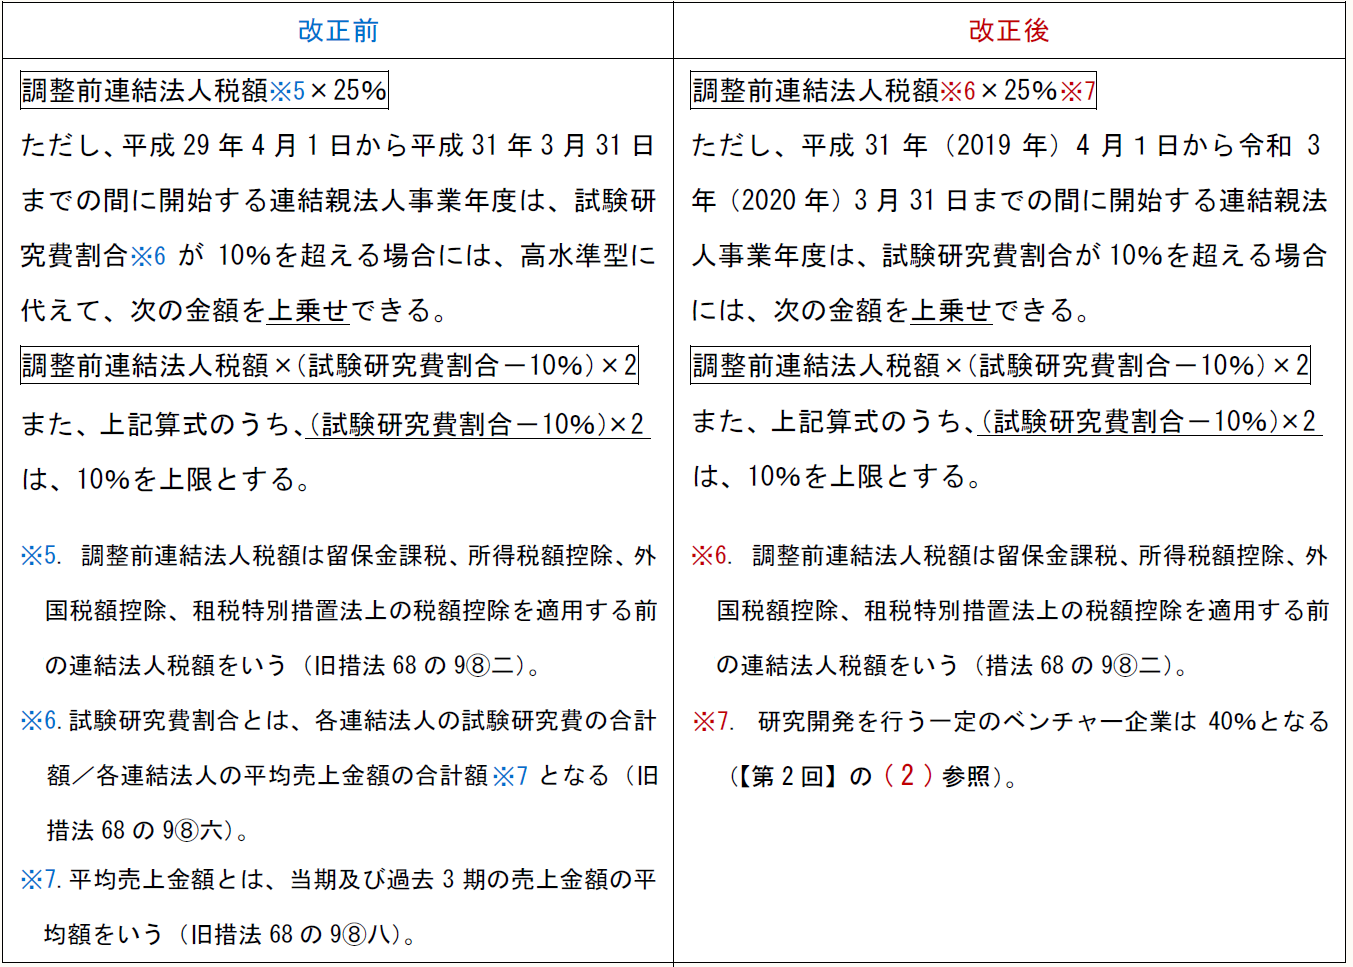Click the blue 改正前 column header
This screenshot has width=1353, height=967.
pos(338,31)
